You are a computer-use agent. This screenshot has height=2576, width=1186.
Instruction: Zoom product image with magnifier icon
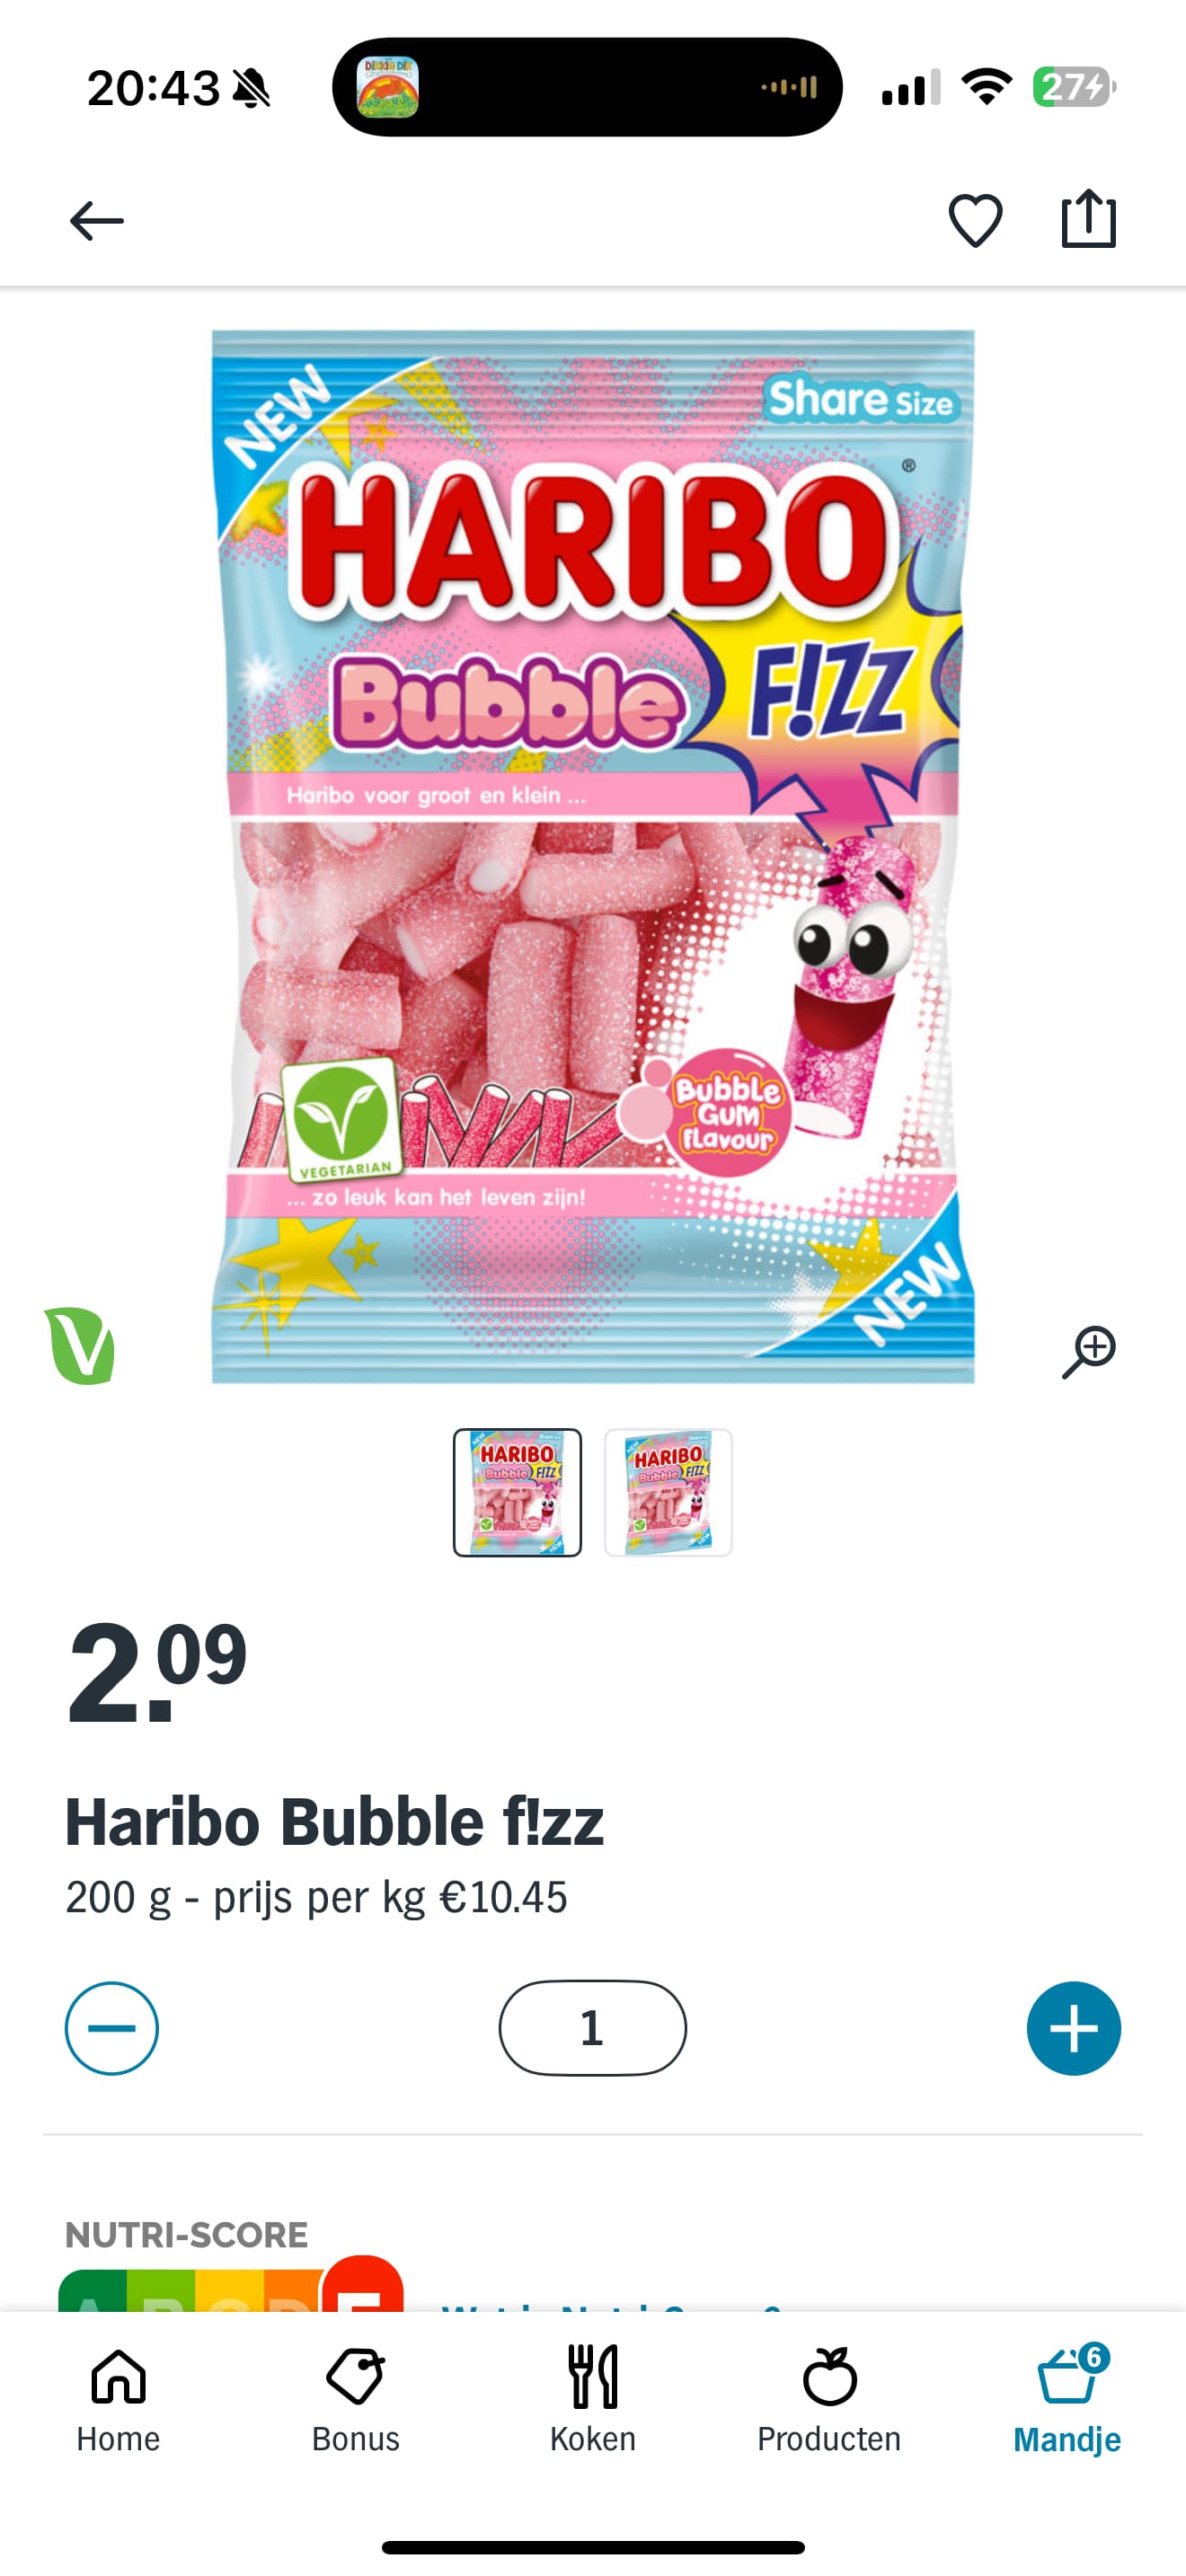(1089, 1352)
